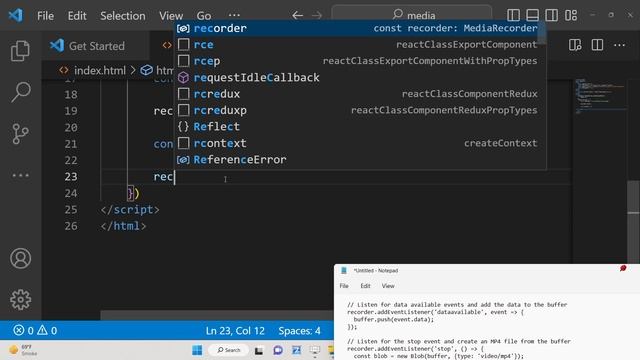Open the Manage gear icon

click(x=20, y=300)
